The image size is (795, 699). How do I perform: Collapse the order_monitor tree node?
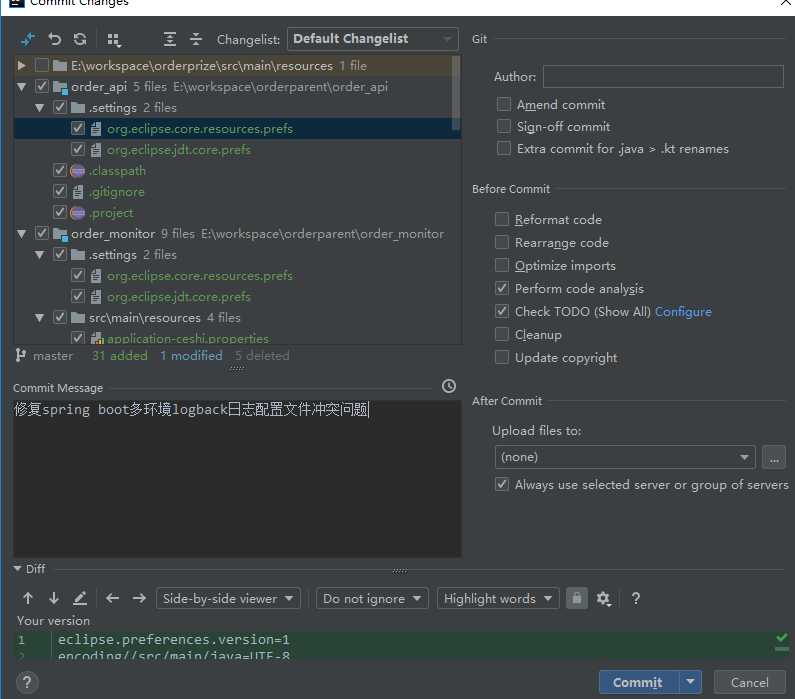tap(21, 234)
